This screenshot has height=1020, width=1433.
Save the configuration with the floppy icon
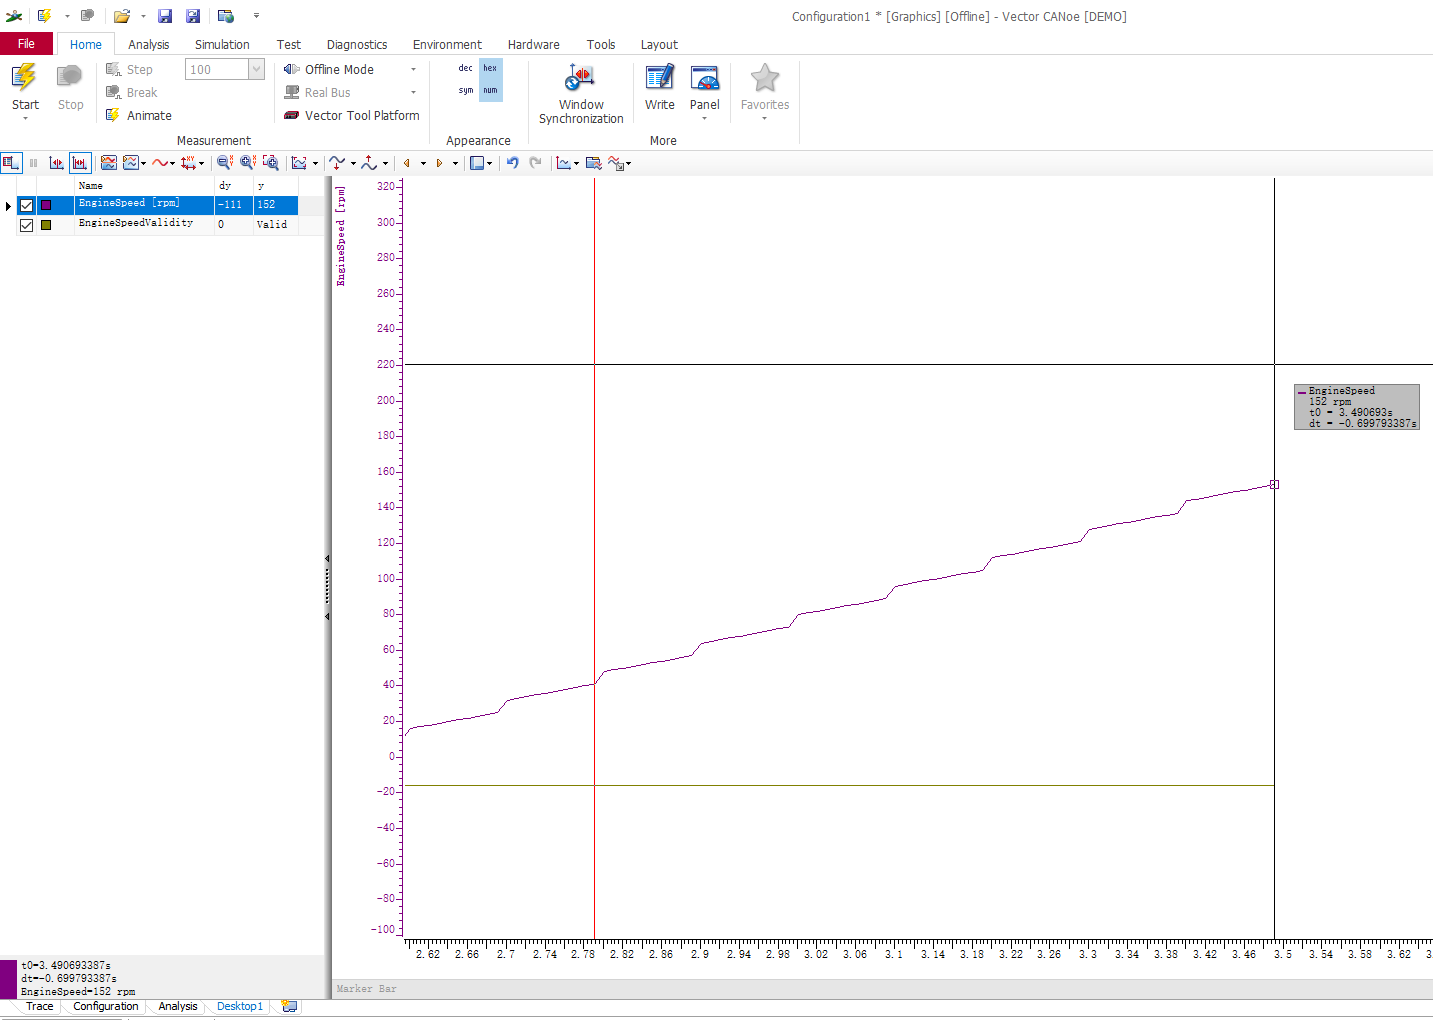click(x=165, y=16)
